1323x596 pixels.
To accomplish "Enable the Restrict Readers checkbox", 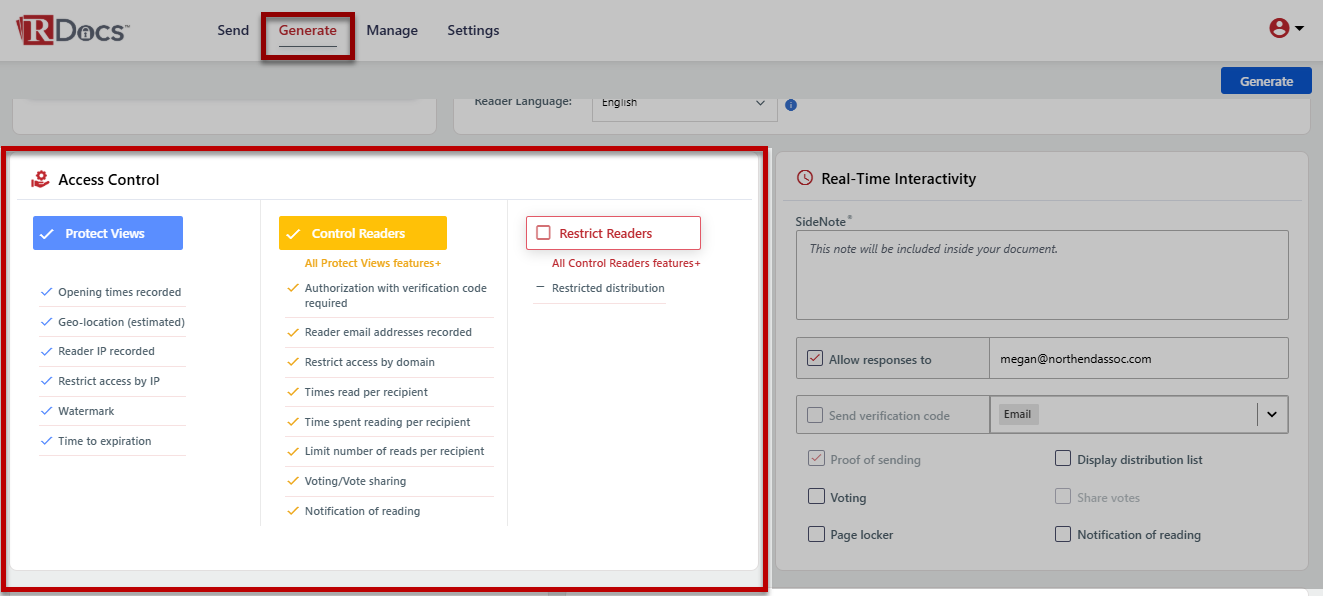I will coord(544,233).
